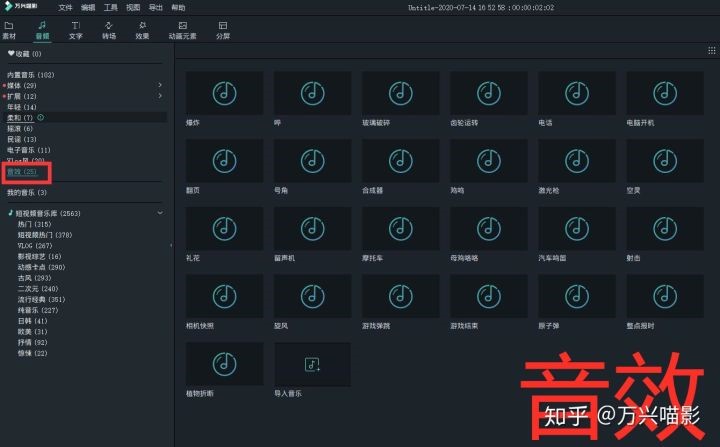Open the 帮助 menu

pos(178,8)
